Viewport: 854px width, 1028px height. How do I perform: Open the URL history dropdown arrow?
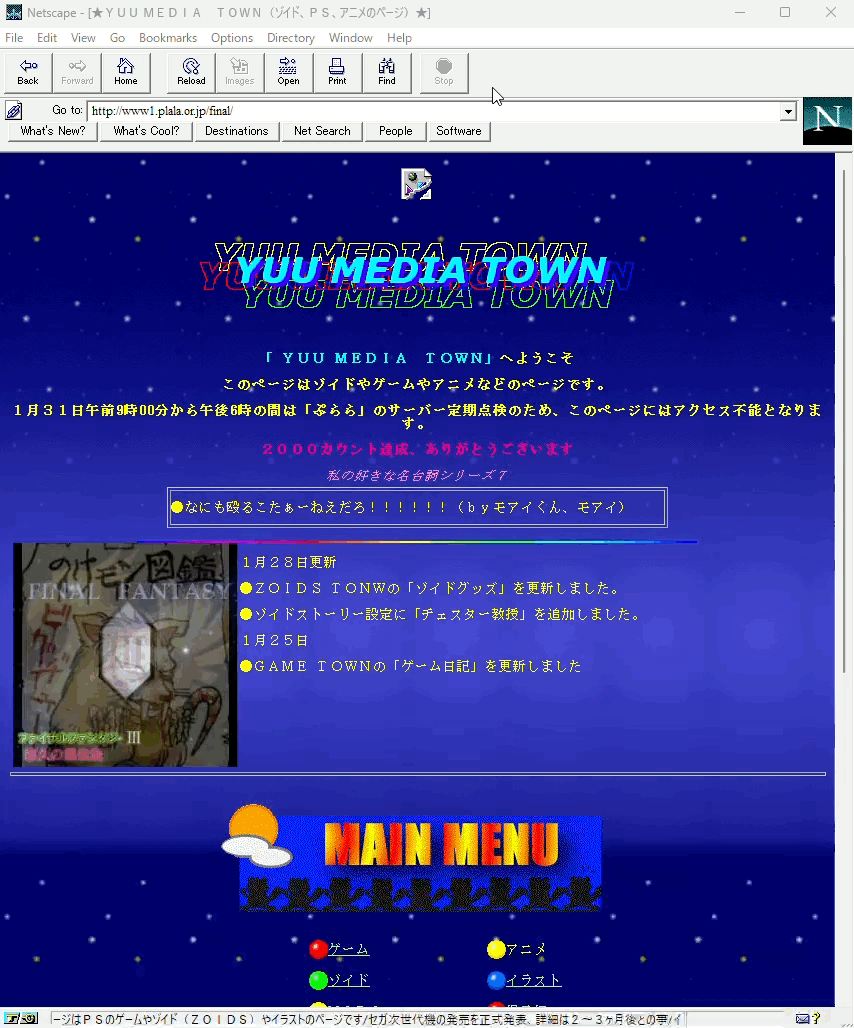pyautogui.click(x=789, y=111)
